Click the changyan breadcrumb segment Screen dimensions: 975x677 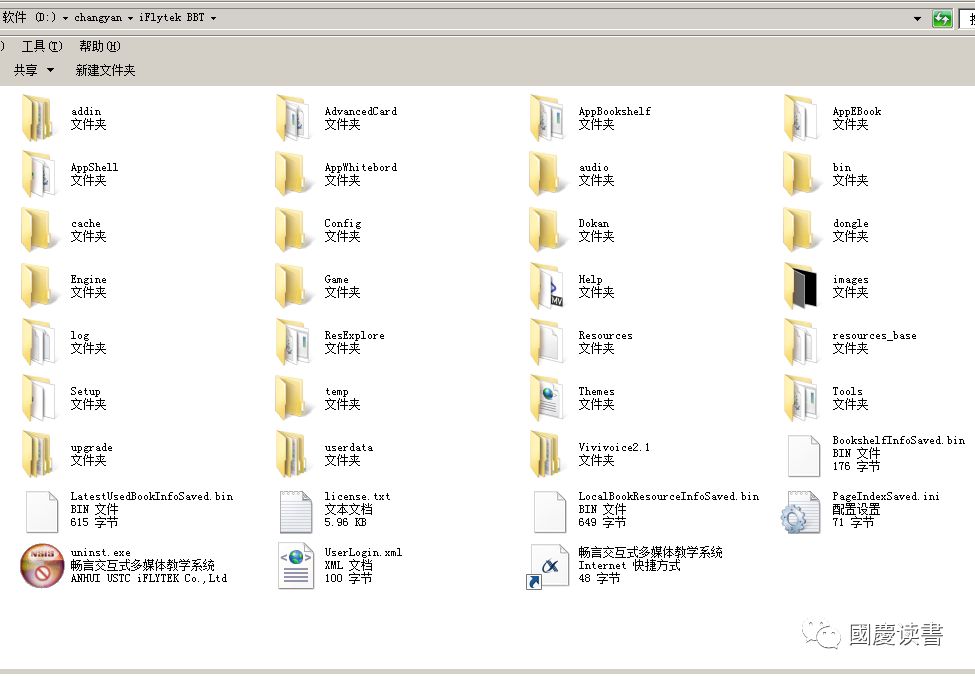point(98,17)
